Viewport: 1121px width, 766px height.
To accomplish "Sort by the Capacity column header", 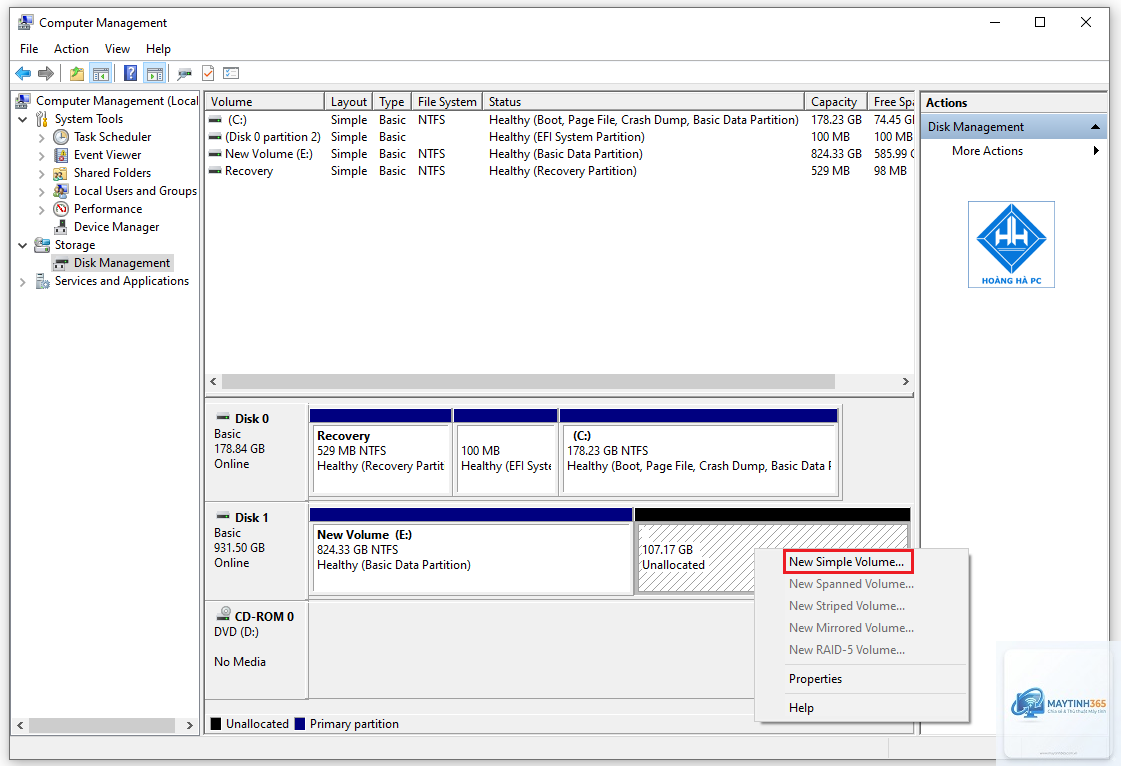I will 836,102.
